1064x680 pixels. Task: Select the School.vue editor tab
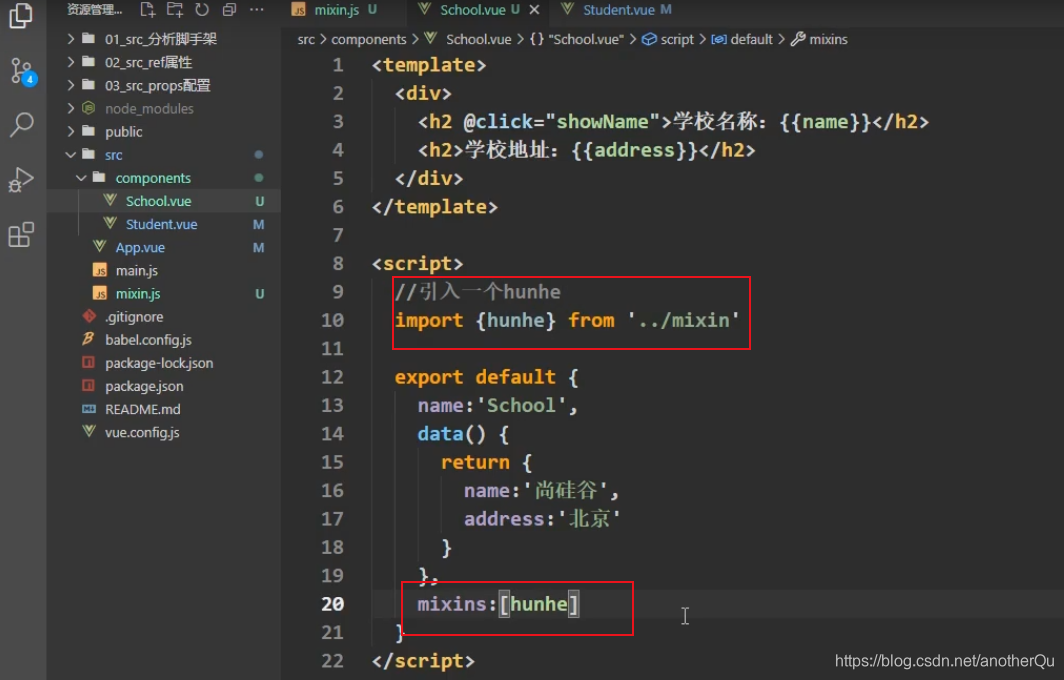(472, 10)
